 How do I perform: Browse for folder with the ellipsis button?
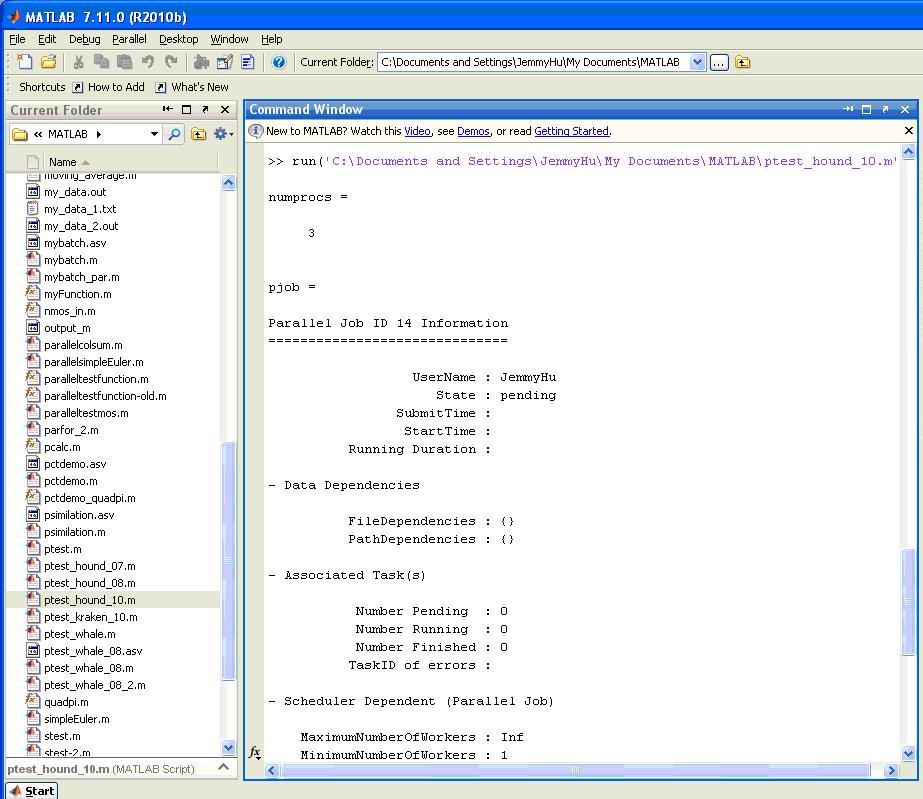coord(719,62)
